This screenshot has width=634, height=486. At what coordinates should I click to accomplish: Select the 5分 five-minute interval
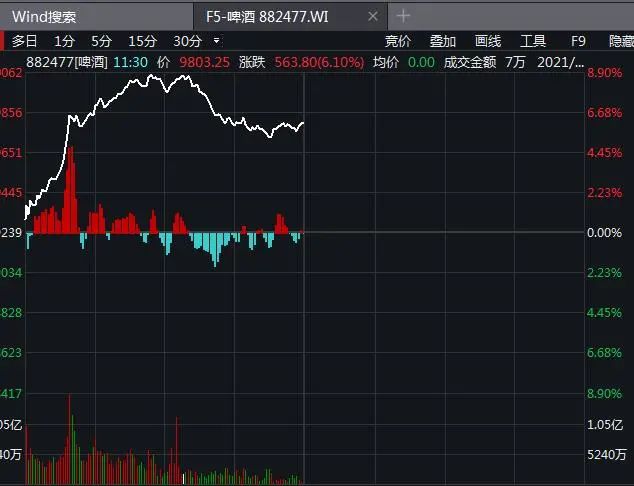click(x=102, y=40)
